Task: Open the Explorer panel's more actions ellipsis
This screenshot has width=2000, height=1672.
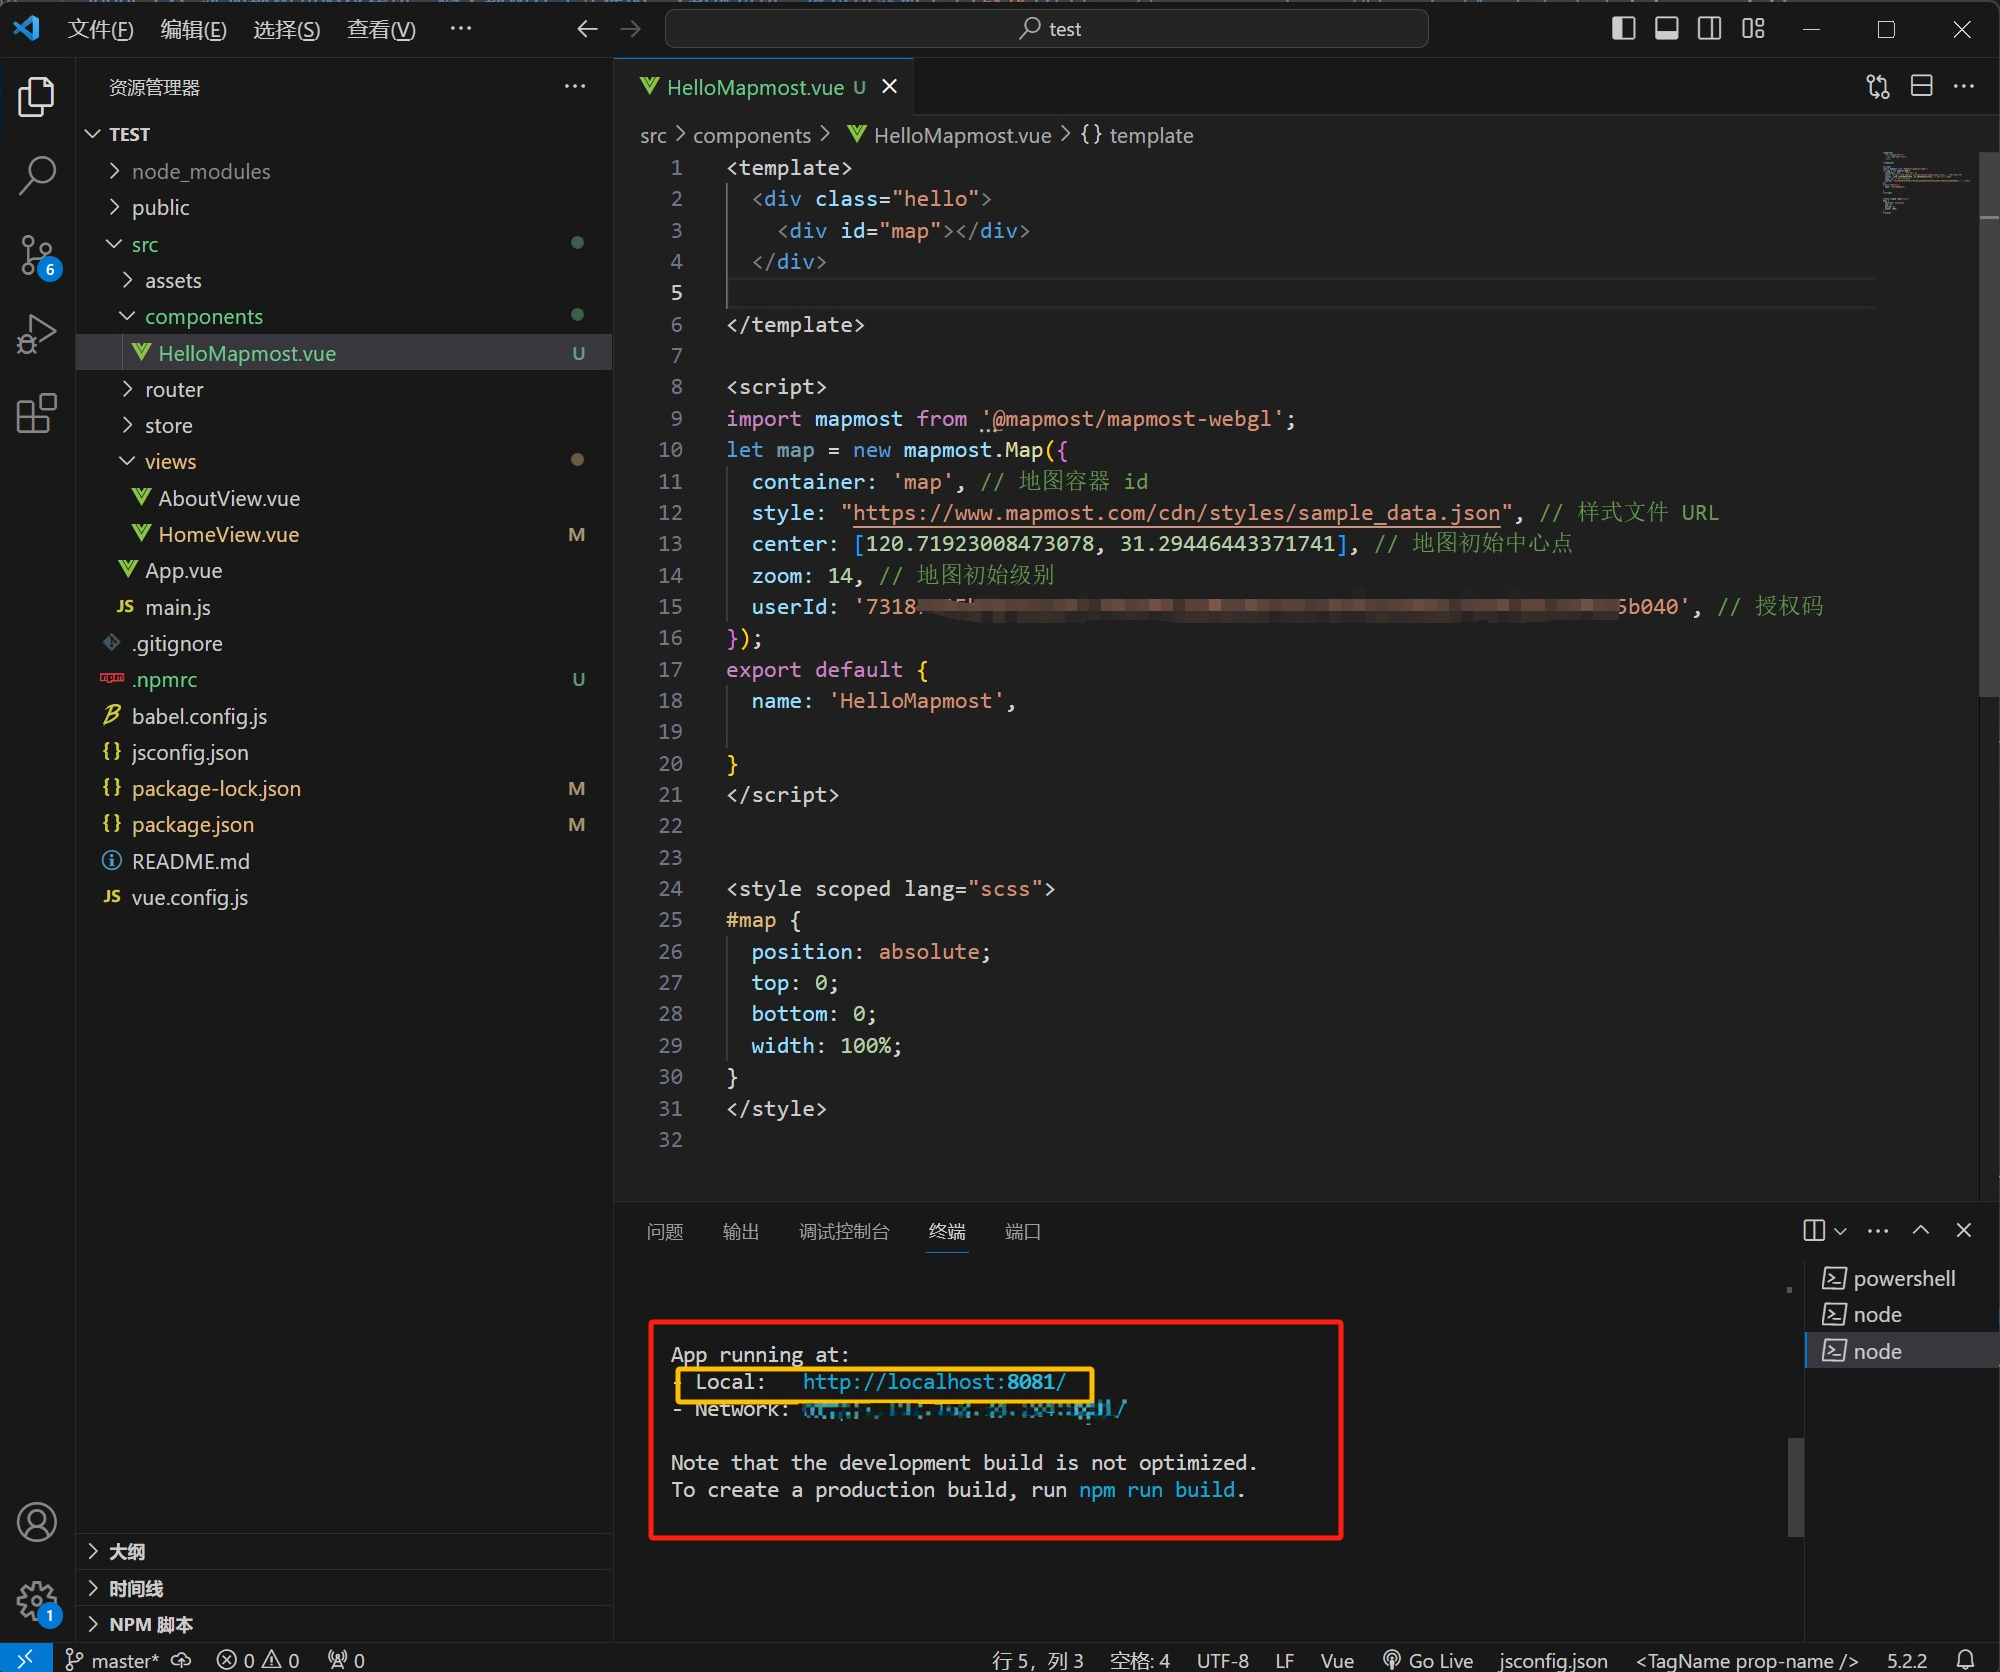Action: point(575,87)
